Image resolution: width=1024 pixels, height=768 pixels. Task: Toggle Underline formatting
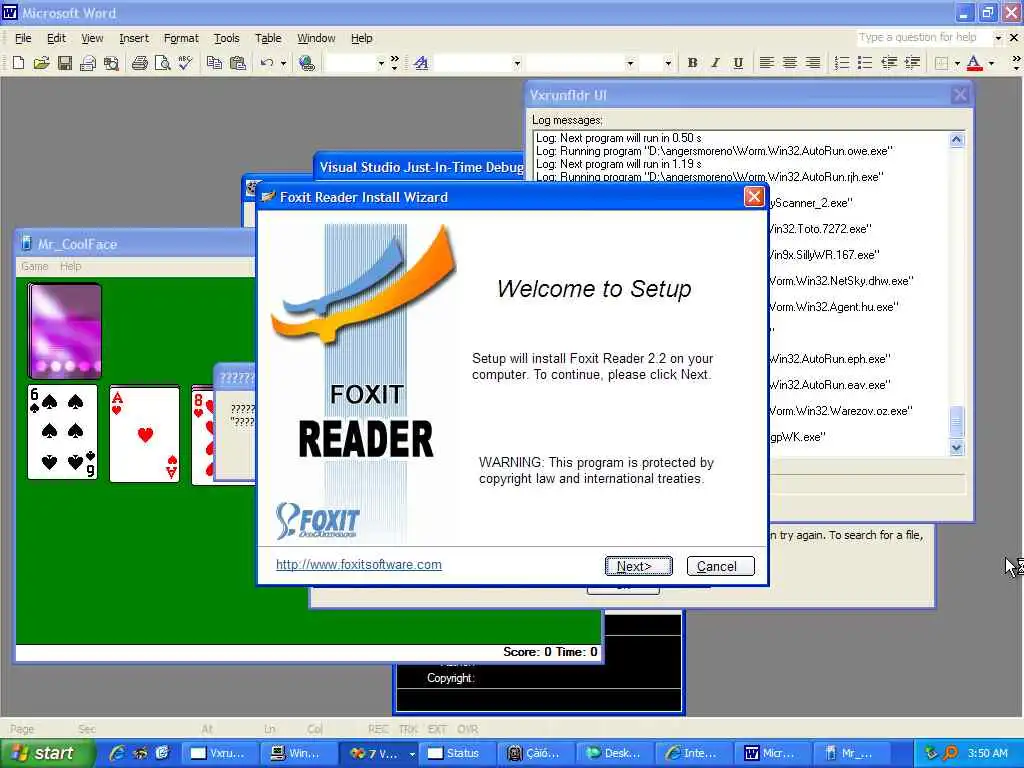[x=738, y=63]
